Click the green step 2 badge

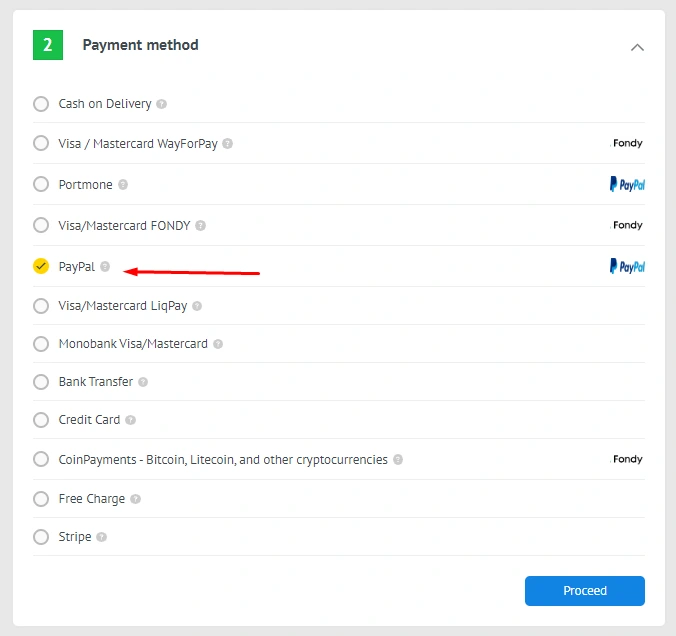point(48,45)
